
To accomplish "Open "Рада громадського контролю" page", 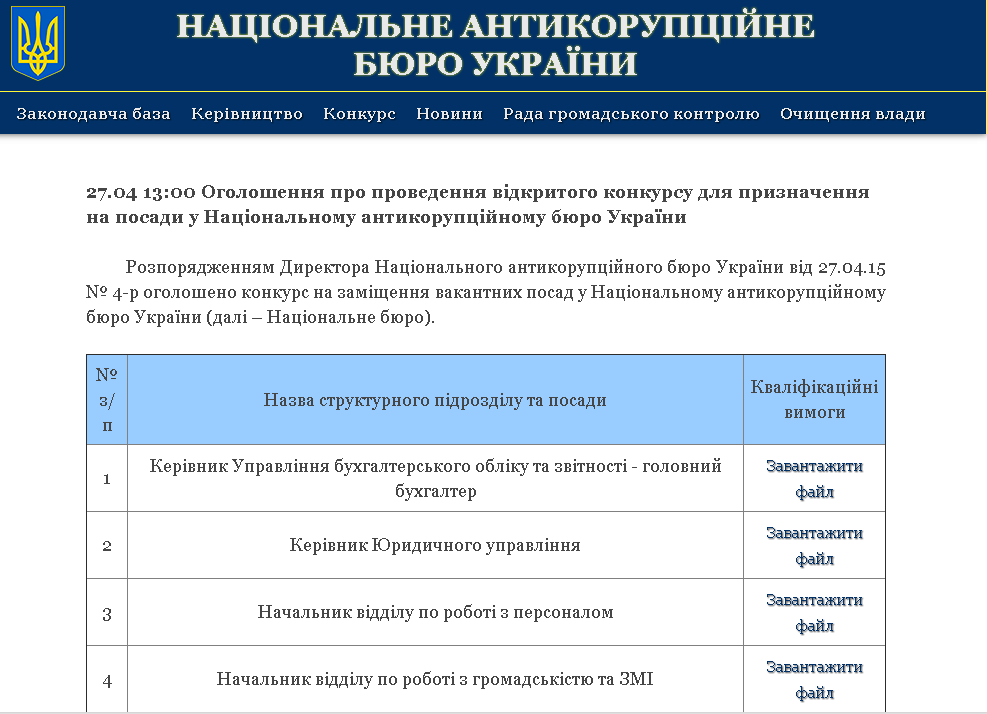I will (631, 114).
